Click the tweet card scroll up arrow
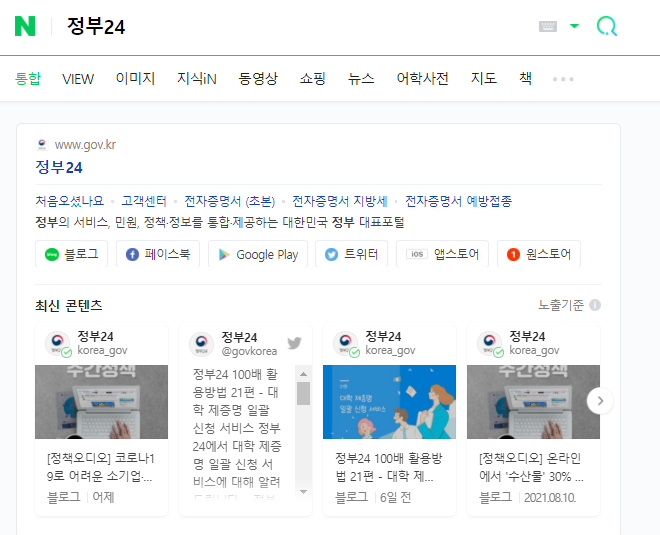660x535 pixels. (x=303, y=374)
